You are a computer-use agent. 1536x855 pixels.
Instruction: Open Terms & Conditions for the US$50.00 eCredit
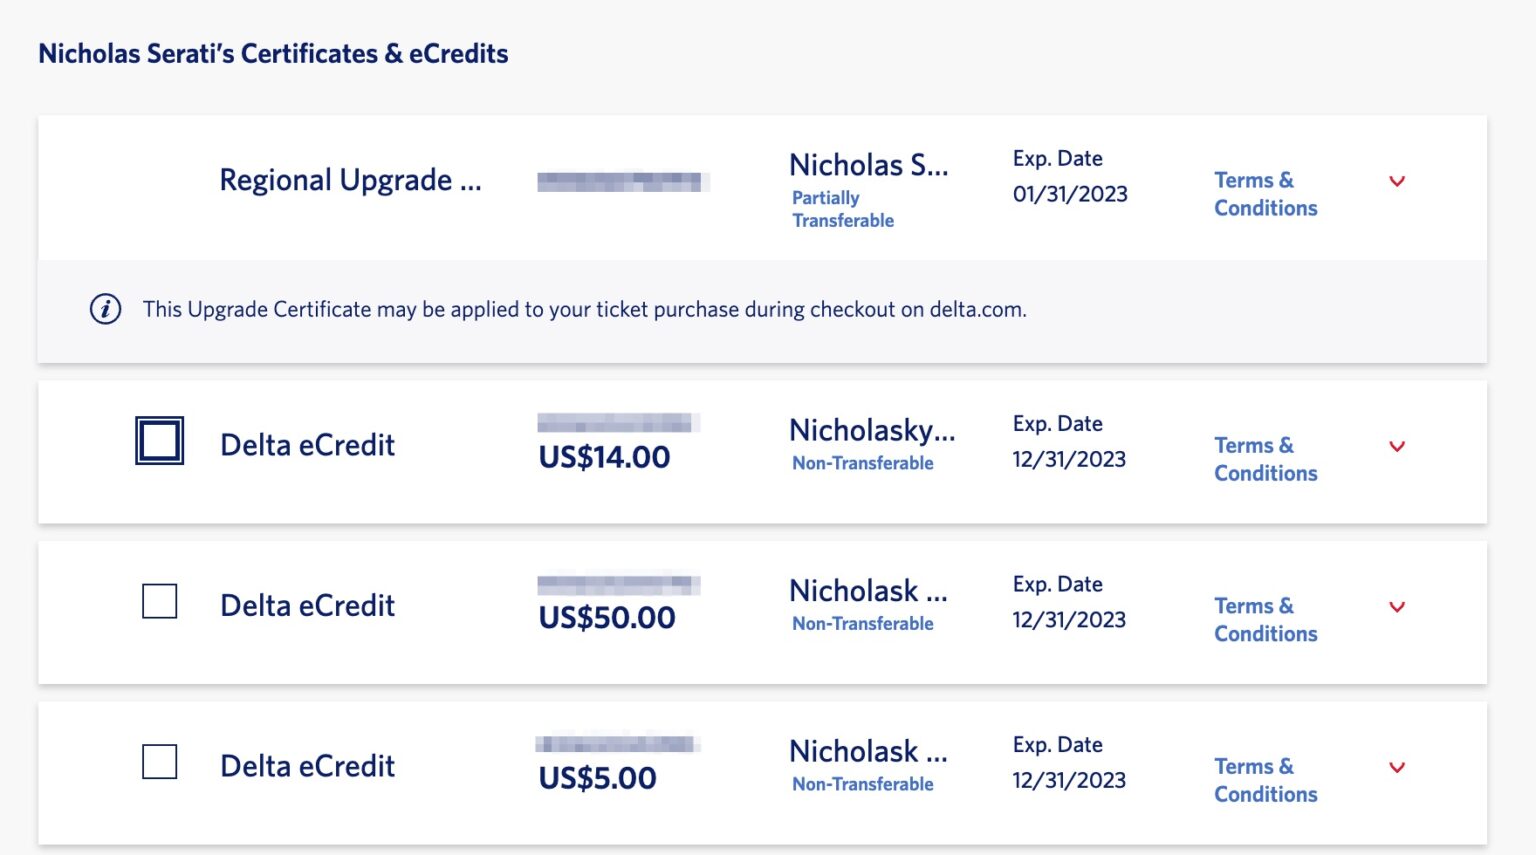click(x=1265, y=619)
